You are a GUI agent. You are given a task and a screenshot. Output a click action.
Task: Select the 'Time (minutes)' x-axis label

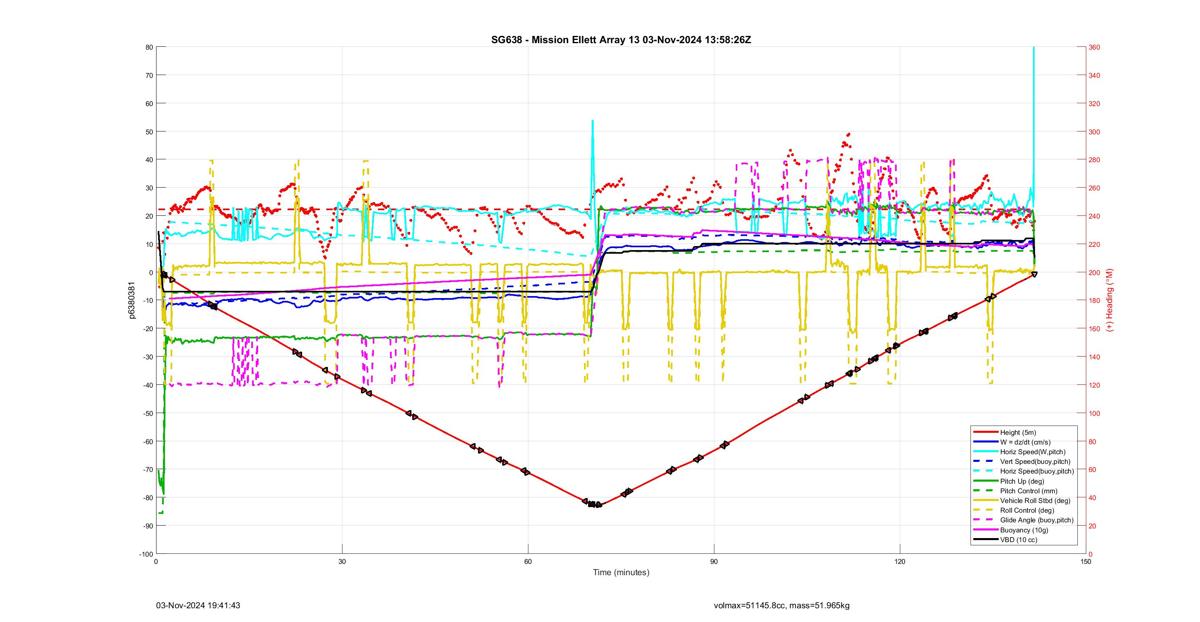620,572
